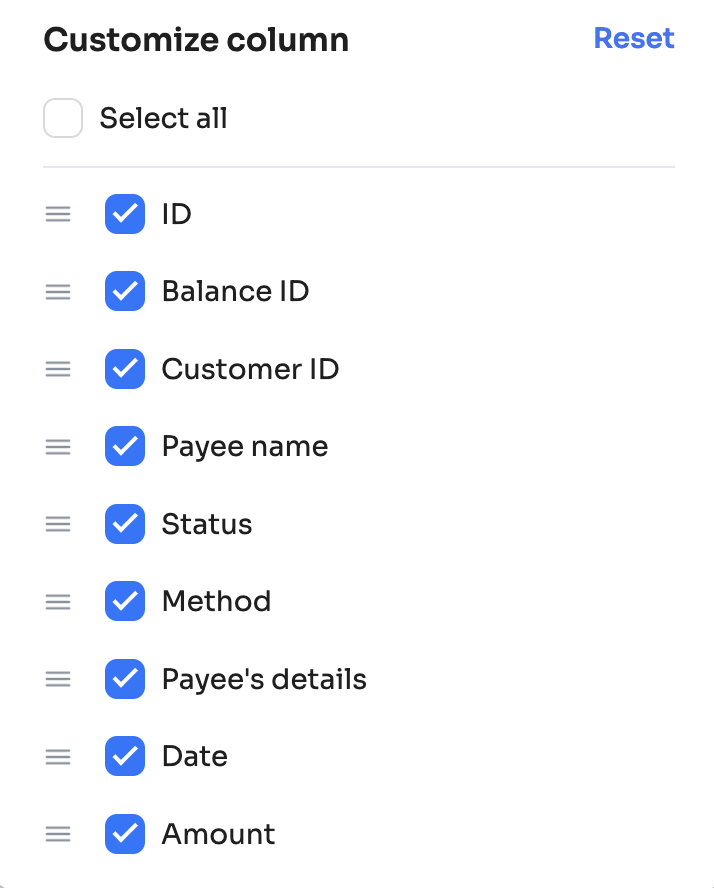The height and width of the screenshot is (888, 714).
Task: Hide the Customer ID column
Action: [125, 369]
